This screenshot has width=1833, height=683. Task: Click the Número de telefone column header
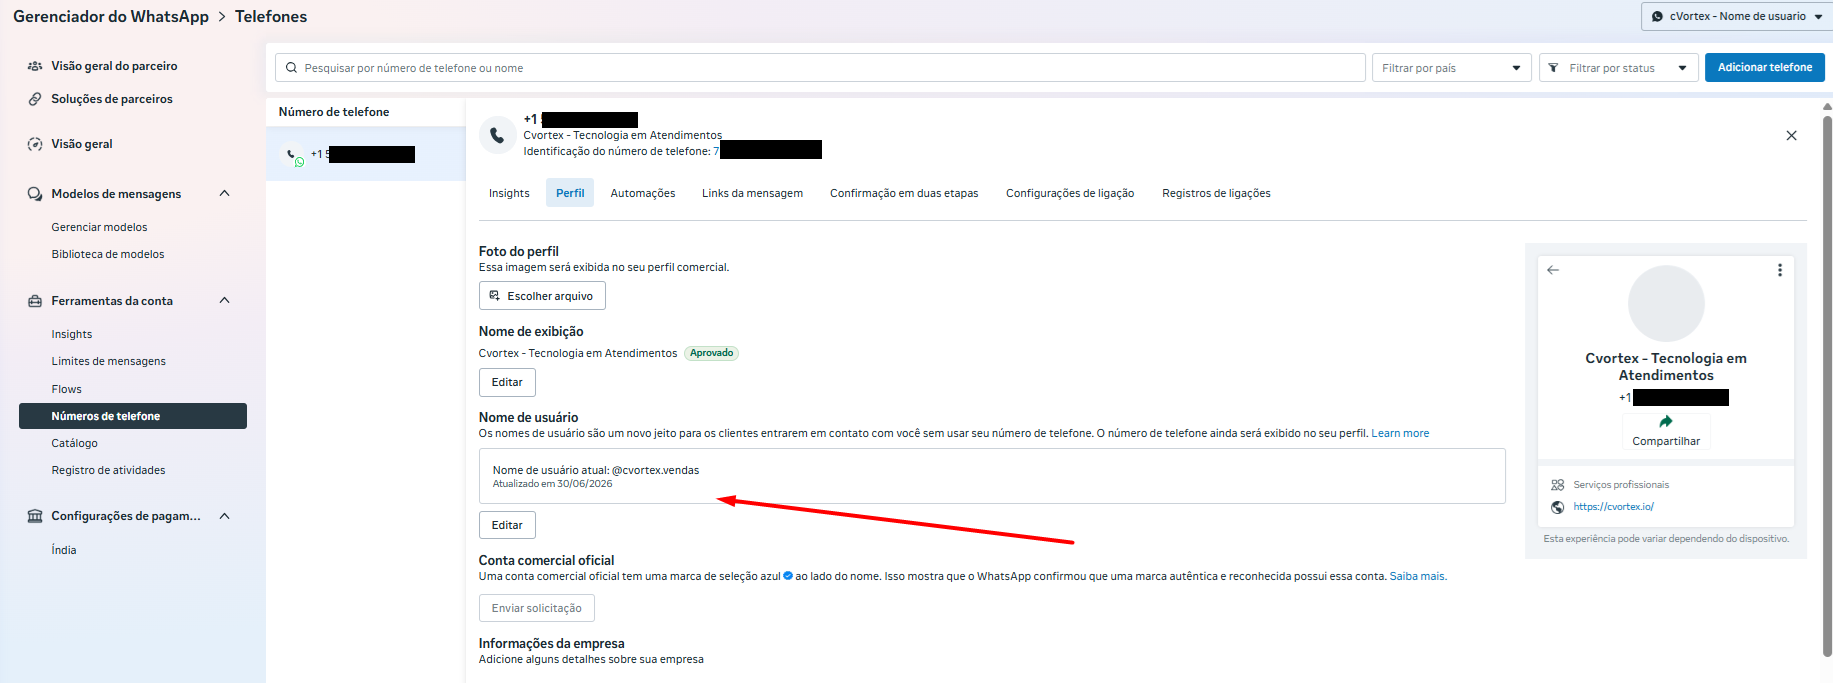[x=334, y=112]
